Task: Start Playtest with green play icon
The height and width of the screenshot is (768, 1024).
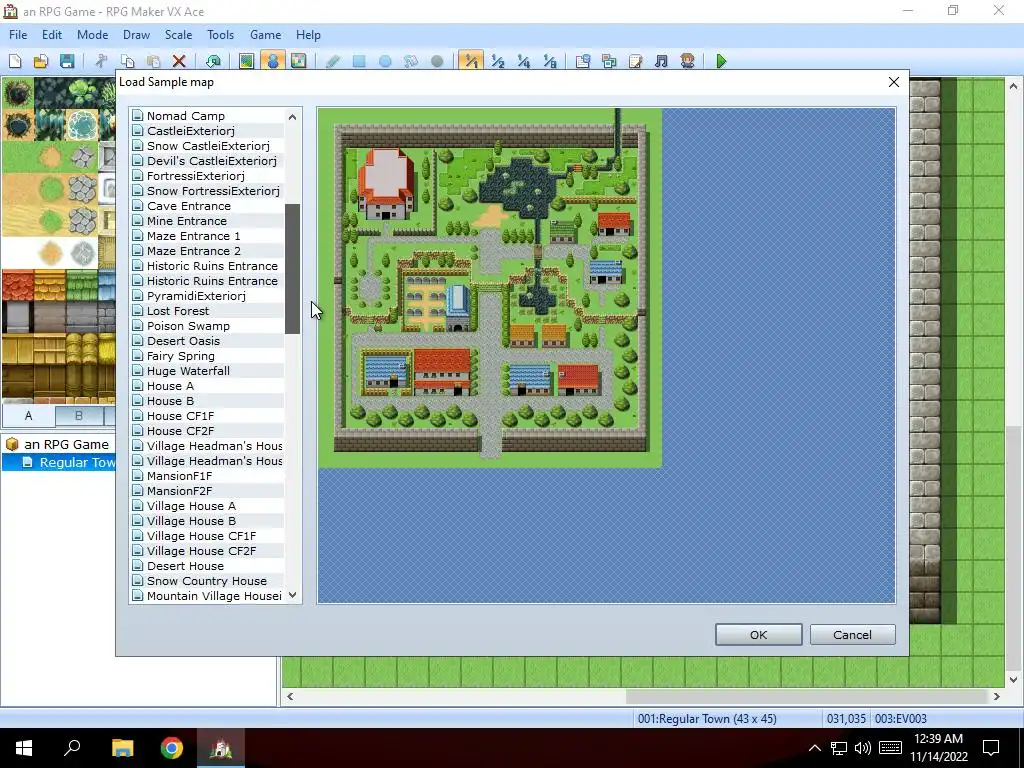Action: click(721, 61)
